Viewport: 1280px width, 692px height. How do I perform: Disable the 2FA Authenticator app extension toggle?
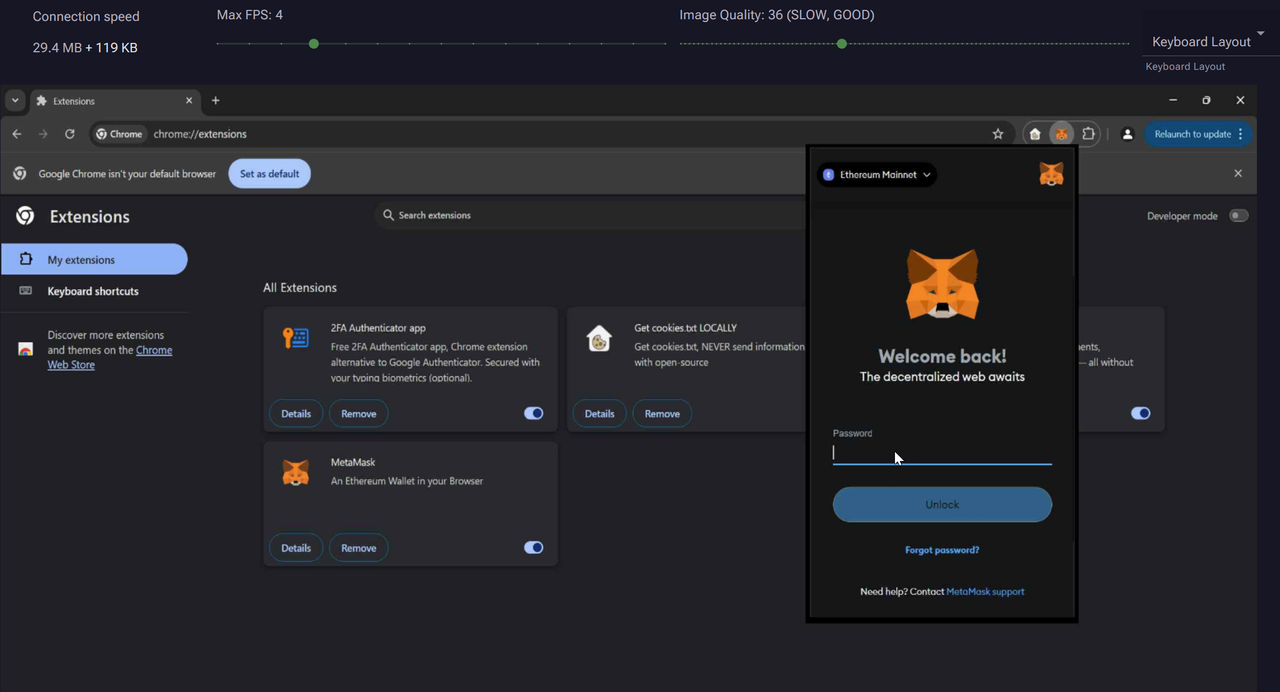(x=534, y=413)
